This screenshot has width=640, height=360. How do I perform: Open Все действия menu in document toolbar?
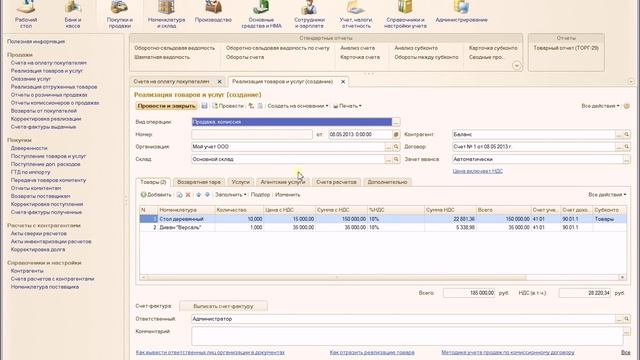(x=600, y=106)
